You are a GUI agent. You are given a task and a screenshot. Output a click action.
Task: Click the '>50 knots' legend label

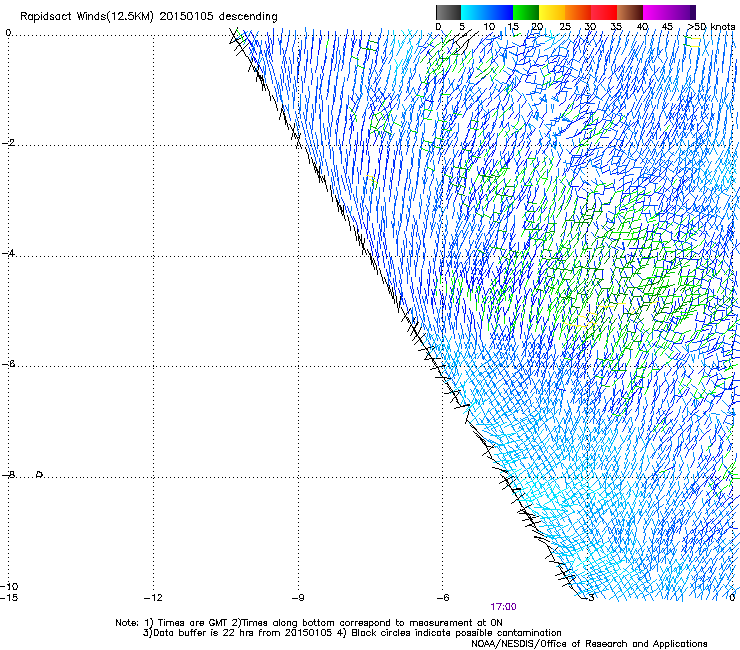[x=712, y=27]
